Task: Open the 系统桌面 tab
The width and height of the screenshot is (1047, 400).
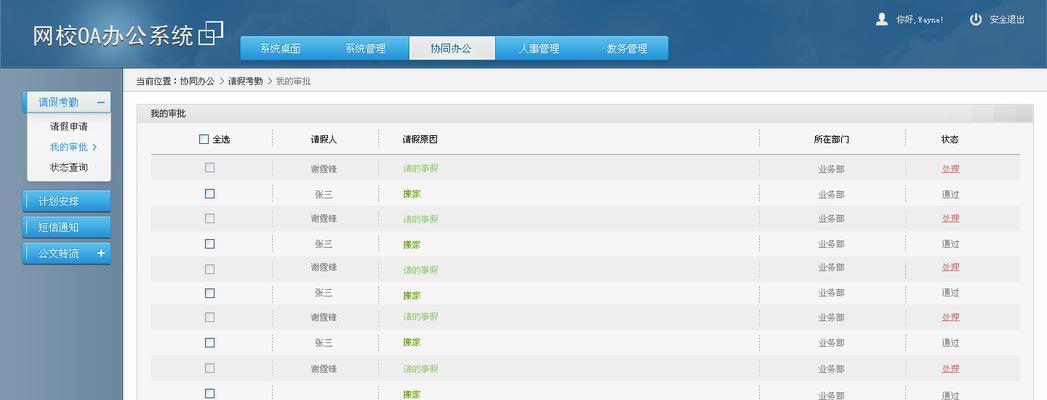Action: 282,48
